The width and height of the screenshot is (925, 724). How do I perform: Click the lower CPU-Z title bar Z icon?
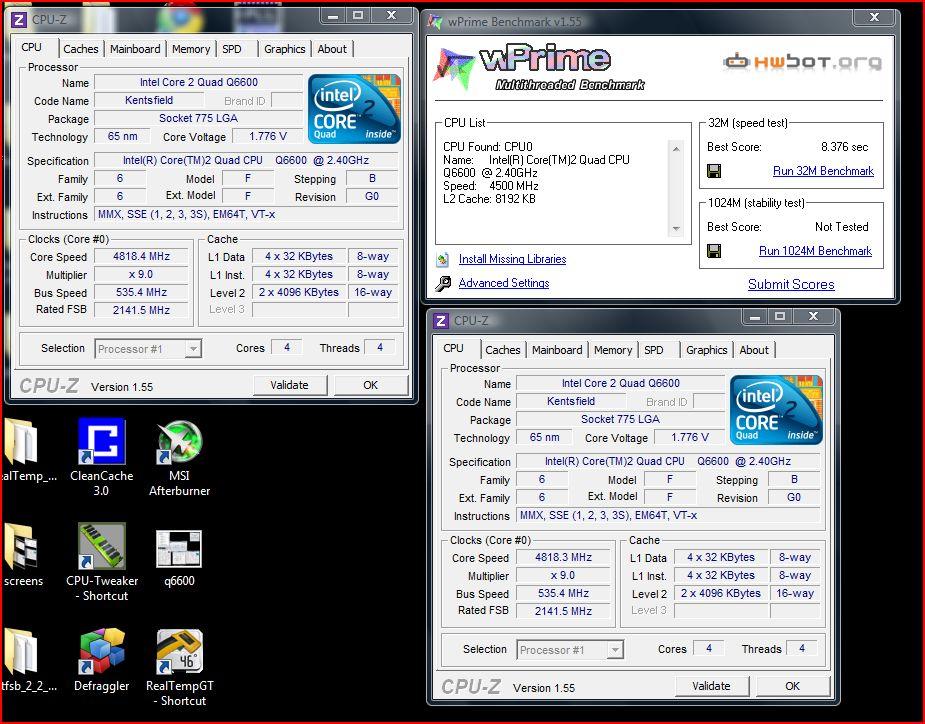441,320
